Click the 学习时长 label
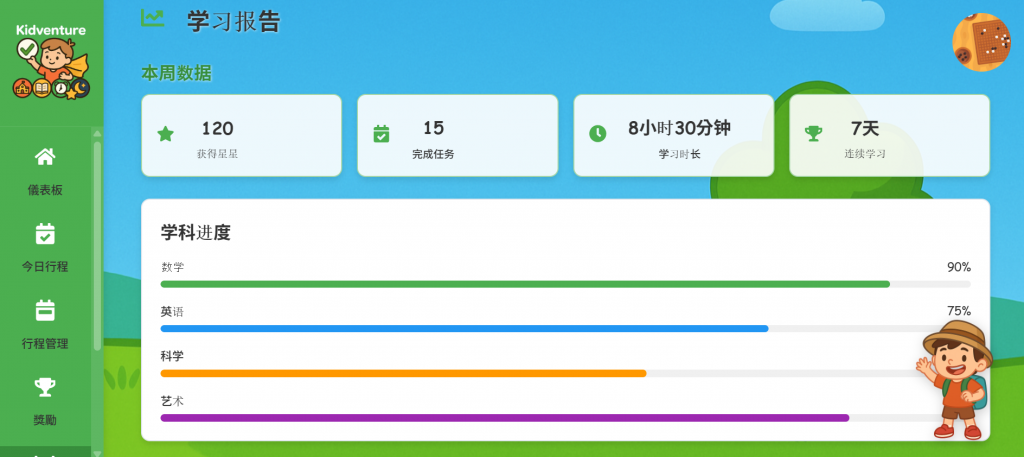 click(x=679, y=155)
